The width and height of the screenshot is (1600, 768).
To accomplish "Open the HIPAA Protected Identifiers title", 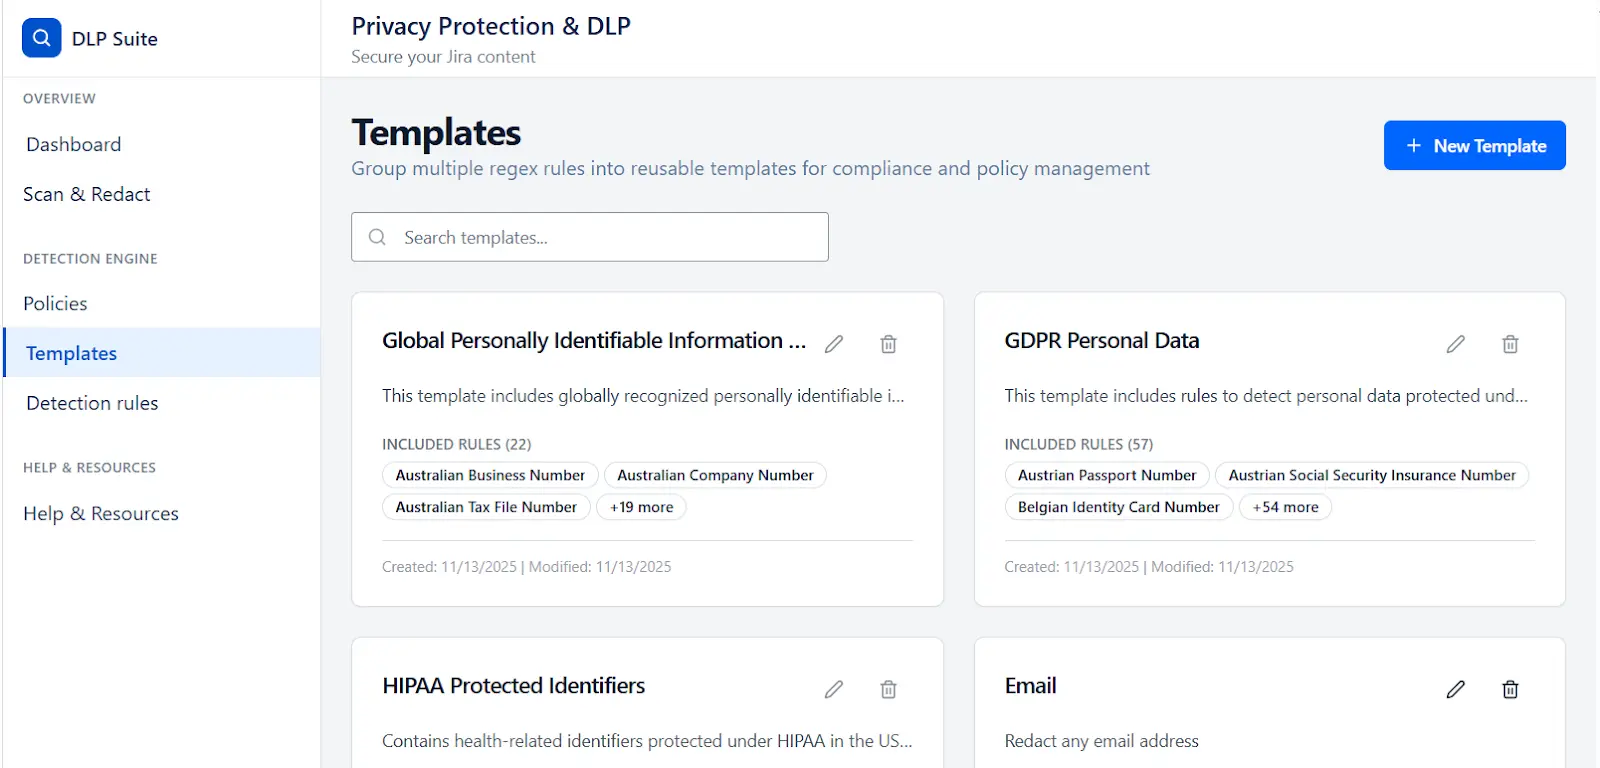I will [x=513, y=686].
